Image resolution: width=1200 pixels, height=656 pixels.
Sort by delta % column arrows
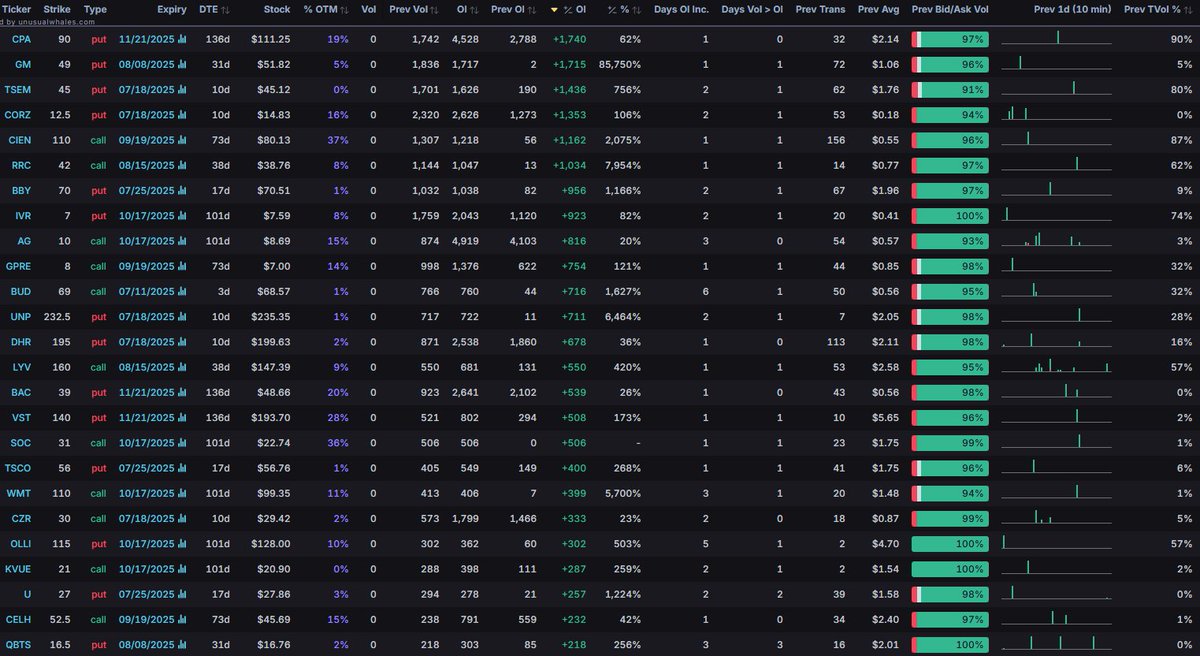click(x=637, y=10)
